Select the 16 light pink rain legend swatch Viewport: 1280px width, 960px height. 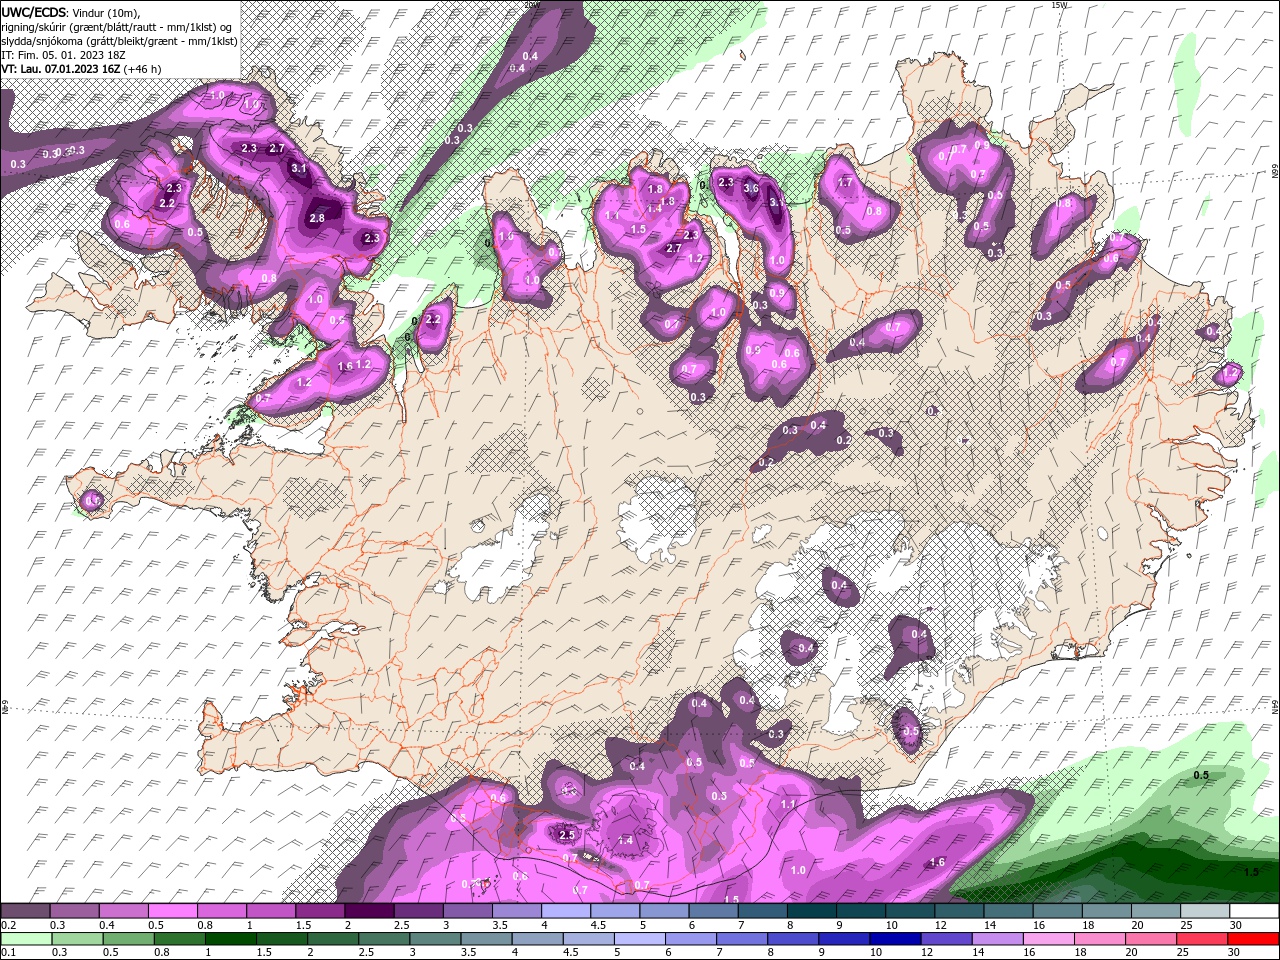click(1048, 938)
